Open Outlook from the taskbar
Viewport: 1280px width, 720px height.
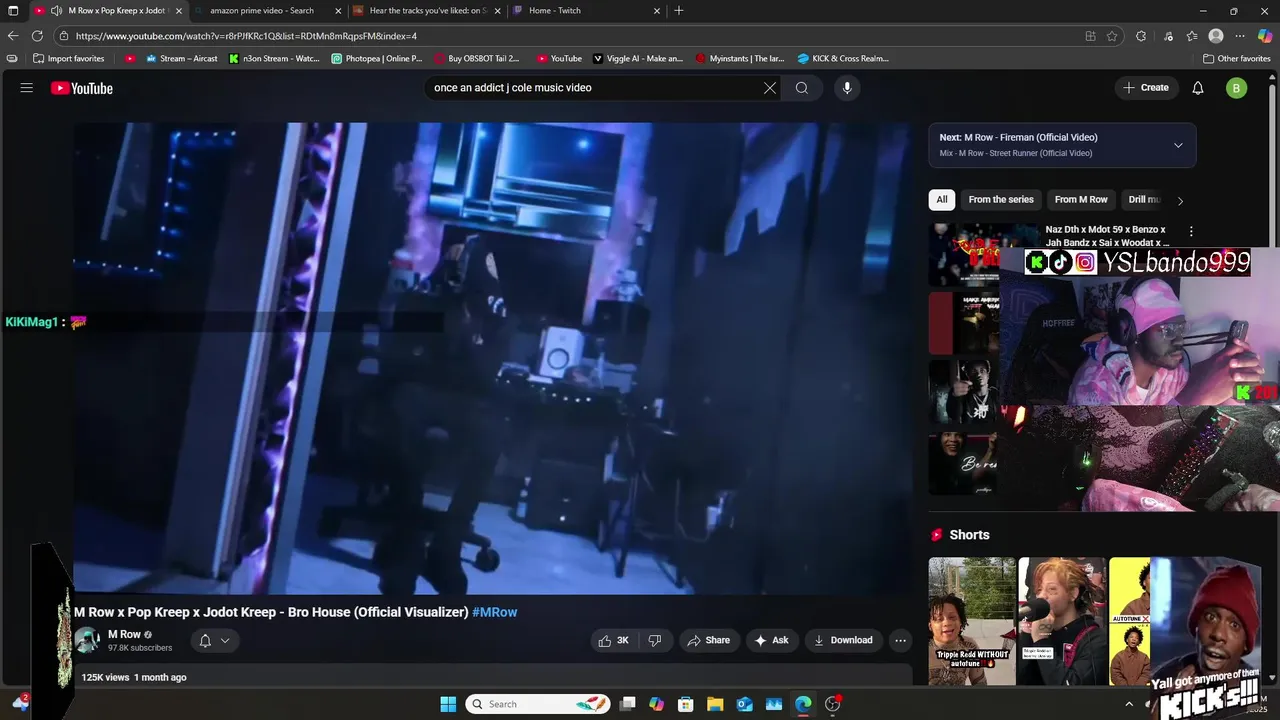[744, 704]
